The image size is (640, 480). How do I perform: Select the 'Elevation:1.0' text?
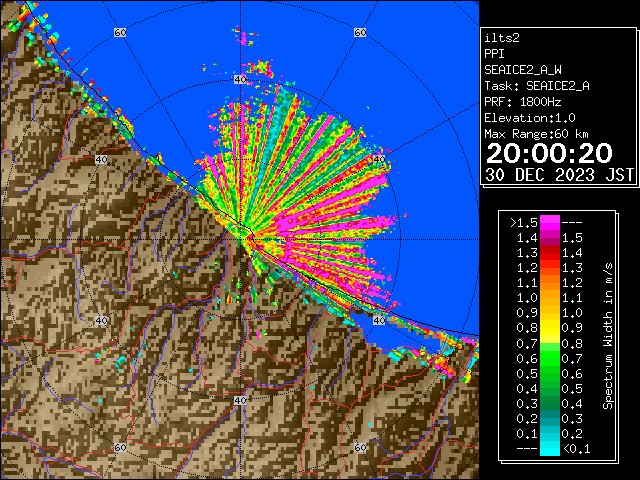coord(530,118)
